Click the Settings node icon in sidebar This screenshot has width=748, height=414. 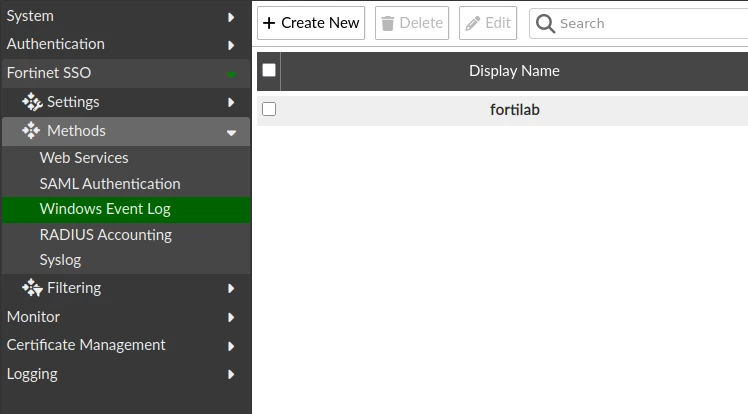point(32,102)
